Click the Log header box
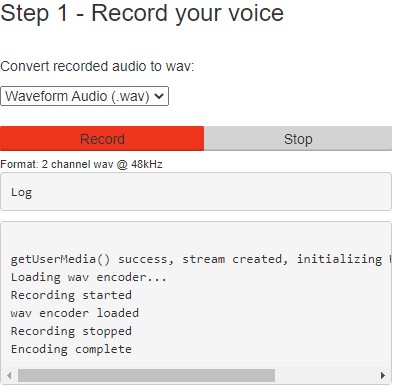Viewport: 394px width, 390px height. click(x=196, y=192)
